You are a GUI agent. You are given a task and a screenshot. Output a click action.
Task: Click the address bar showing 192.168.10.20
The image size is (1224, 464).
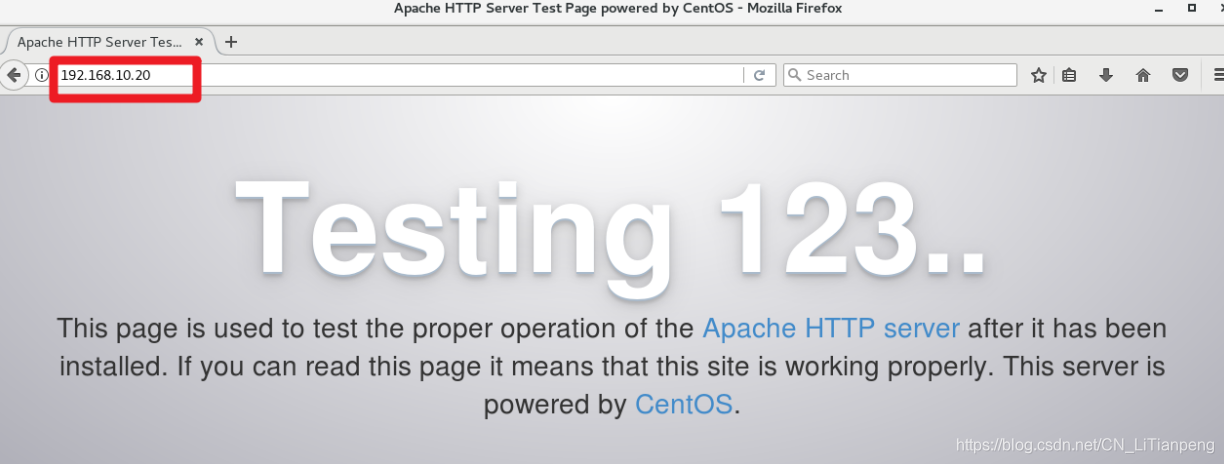pos(400,75)
